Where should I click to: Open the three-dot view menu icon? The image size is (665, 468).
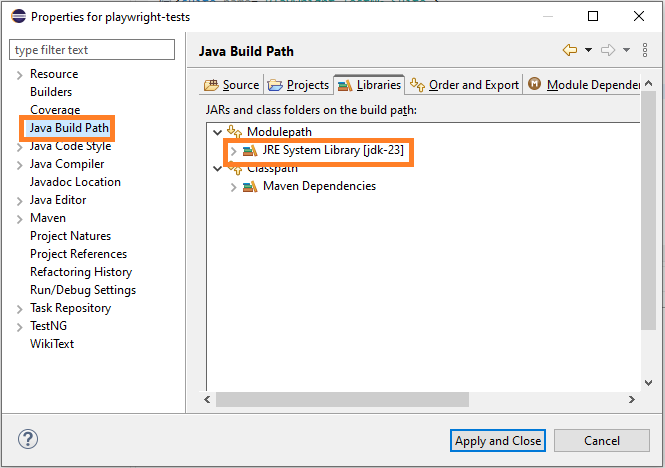645,50
